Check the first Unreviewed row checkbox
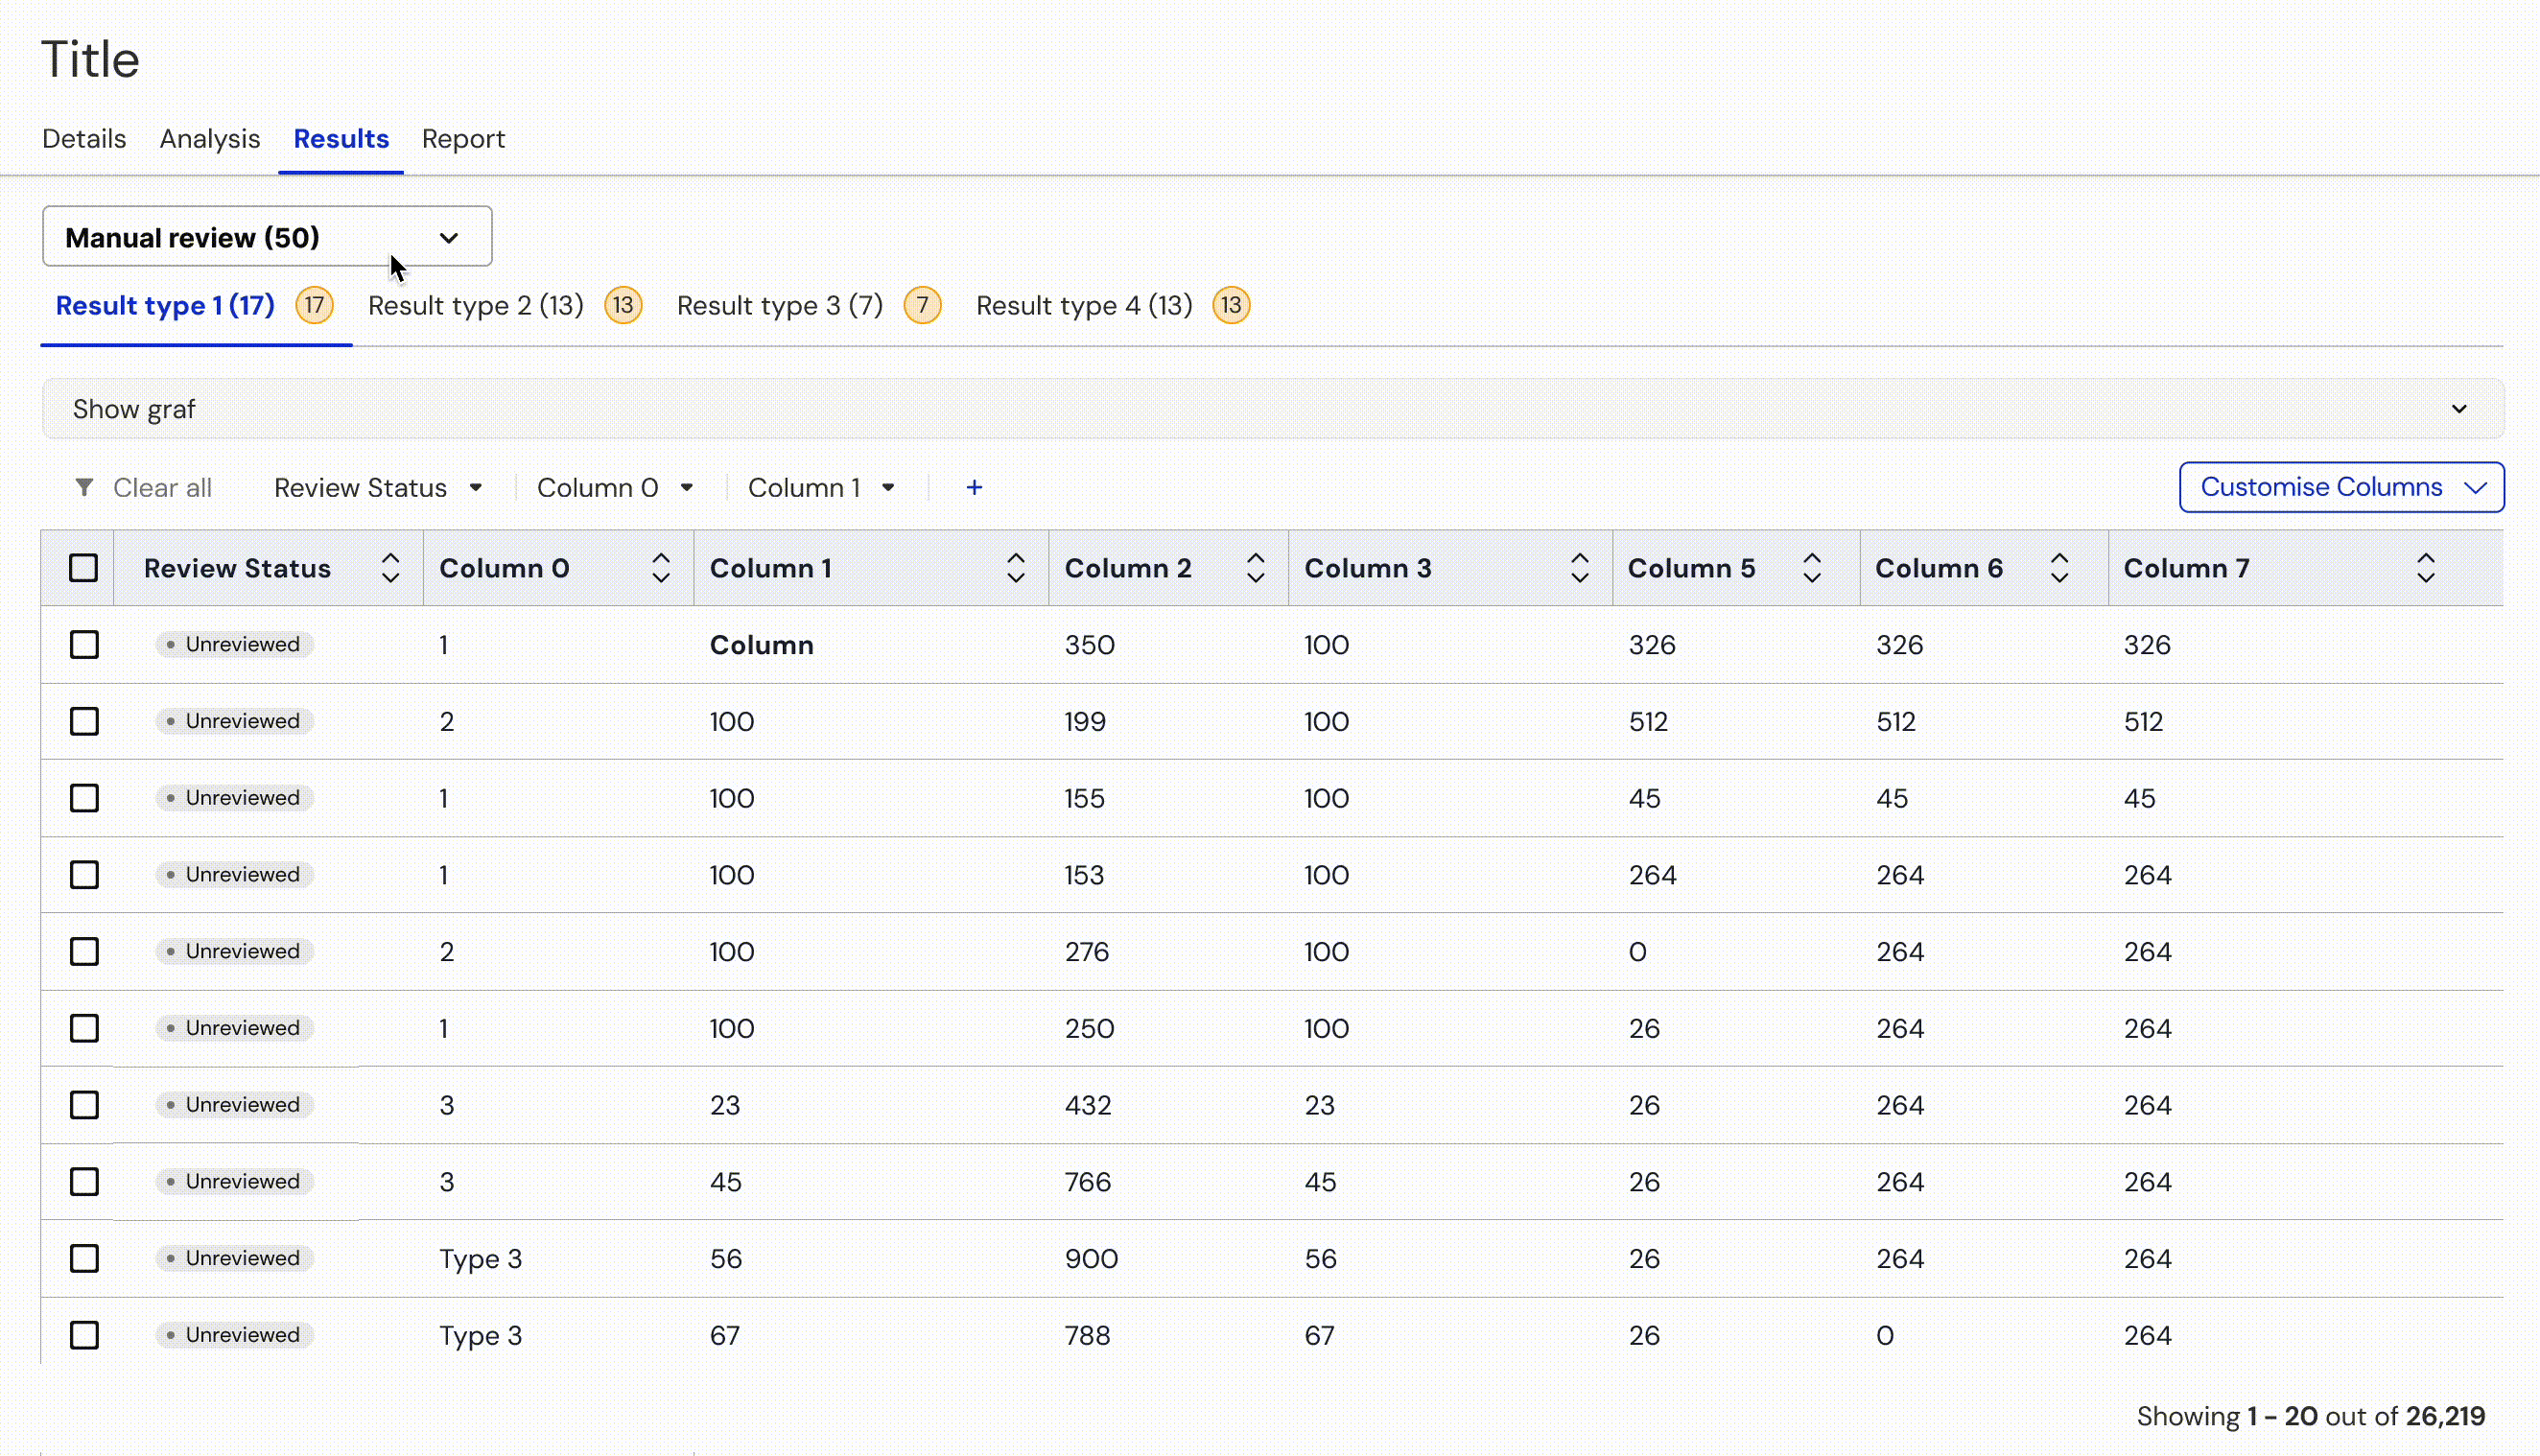Image resolution: width=2540 pixels, height=1456 pixels. [x=84, y=644]
